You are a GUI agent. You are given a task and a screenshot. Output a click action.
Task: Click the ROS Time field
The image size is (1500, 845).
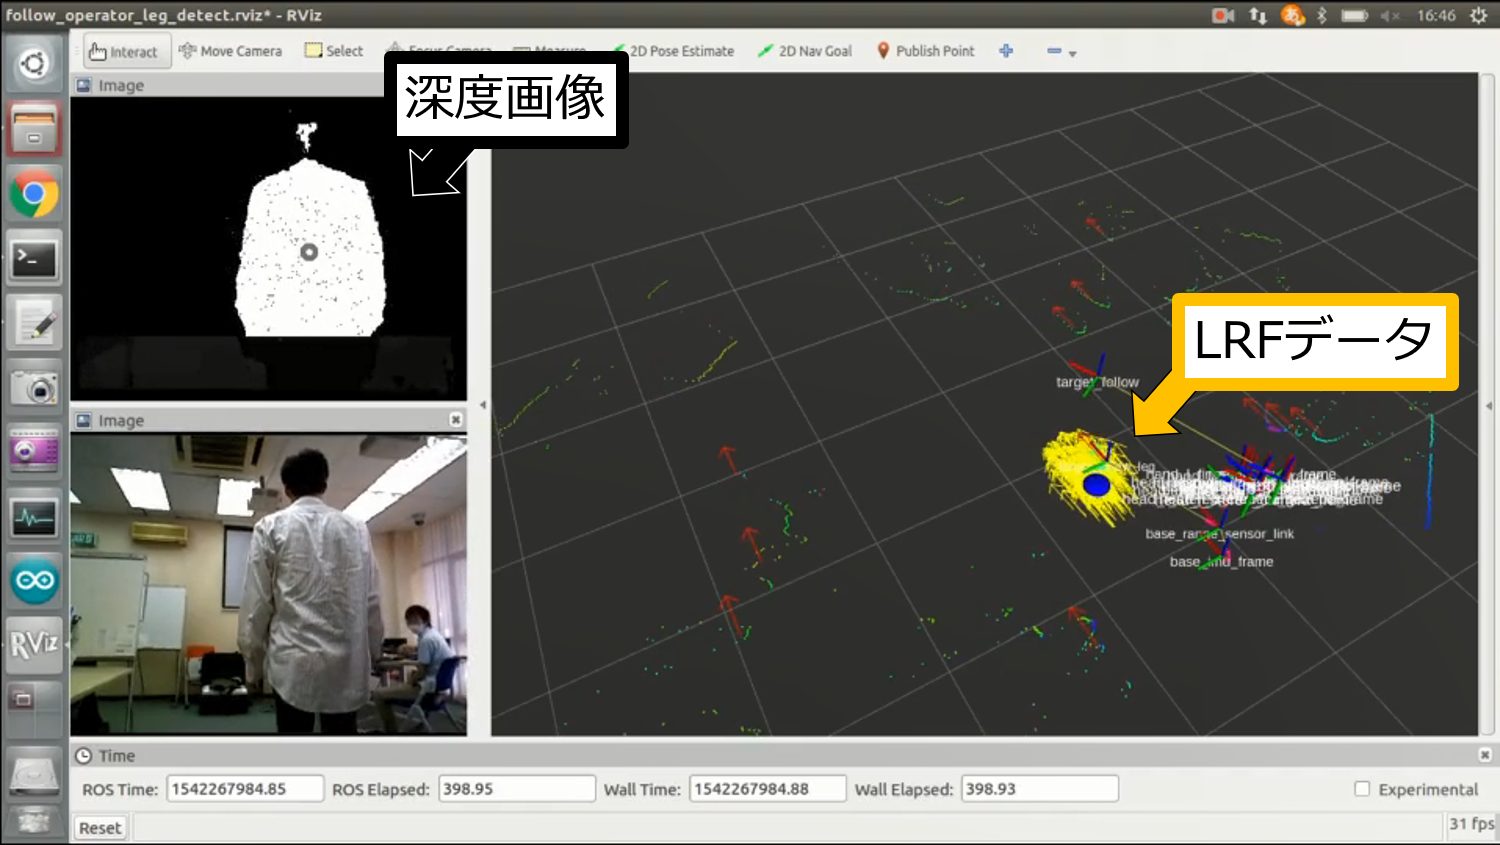point(244,789)
